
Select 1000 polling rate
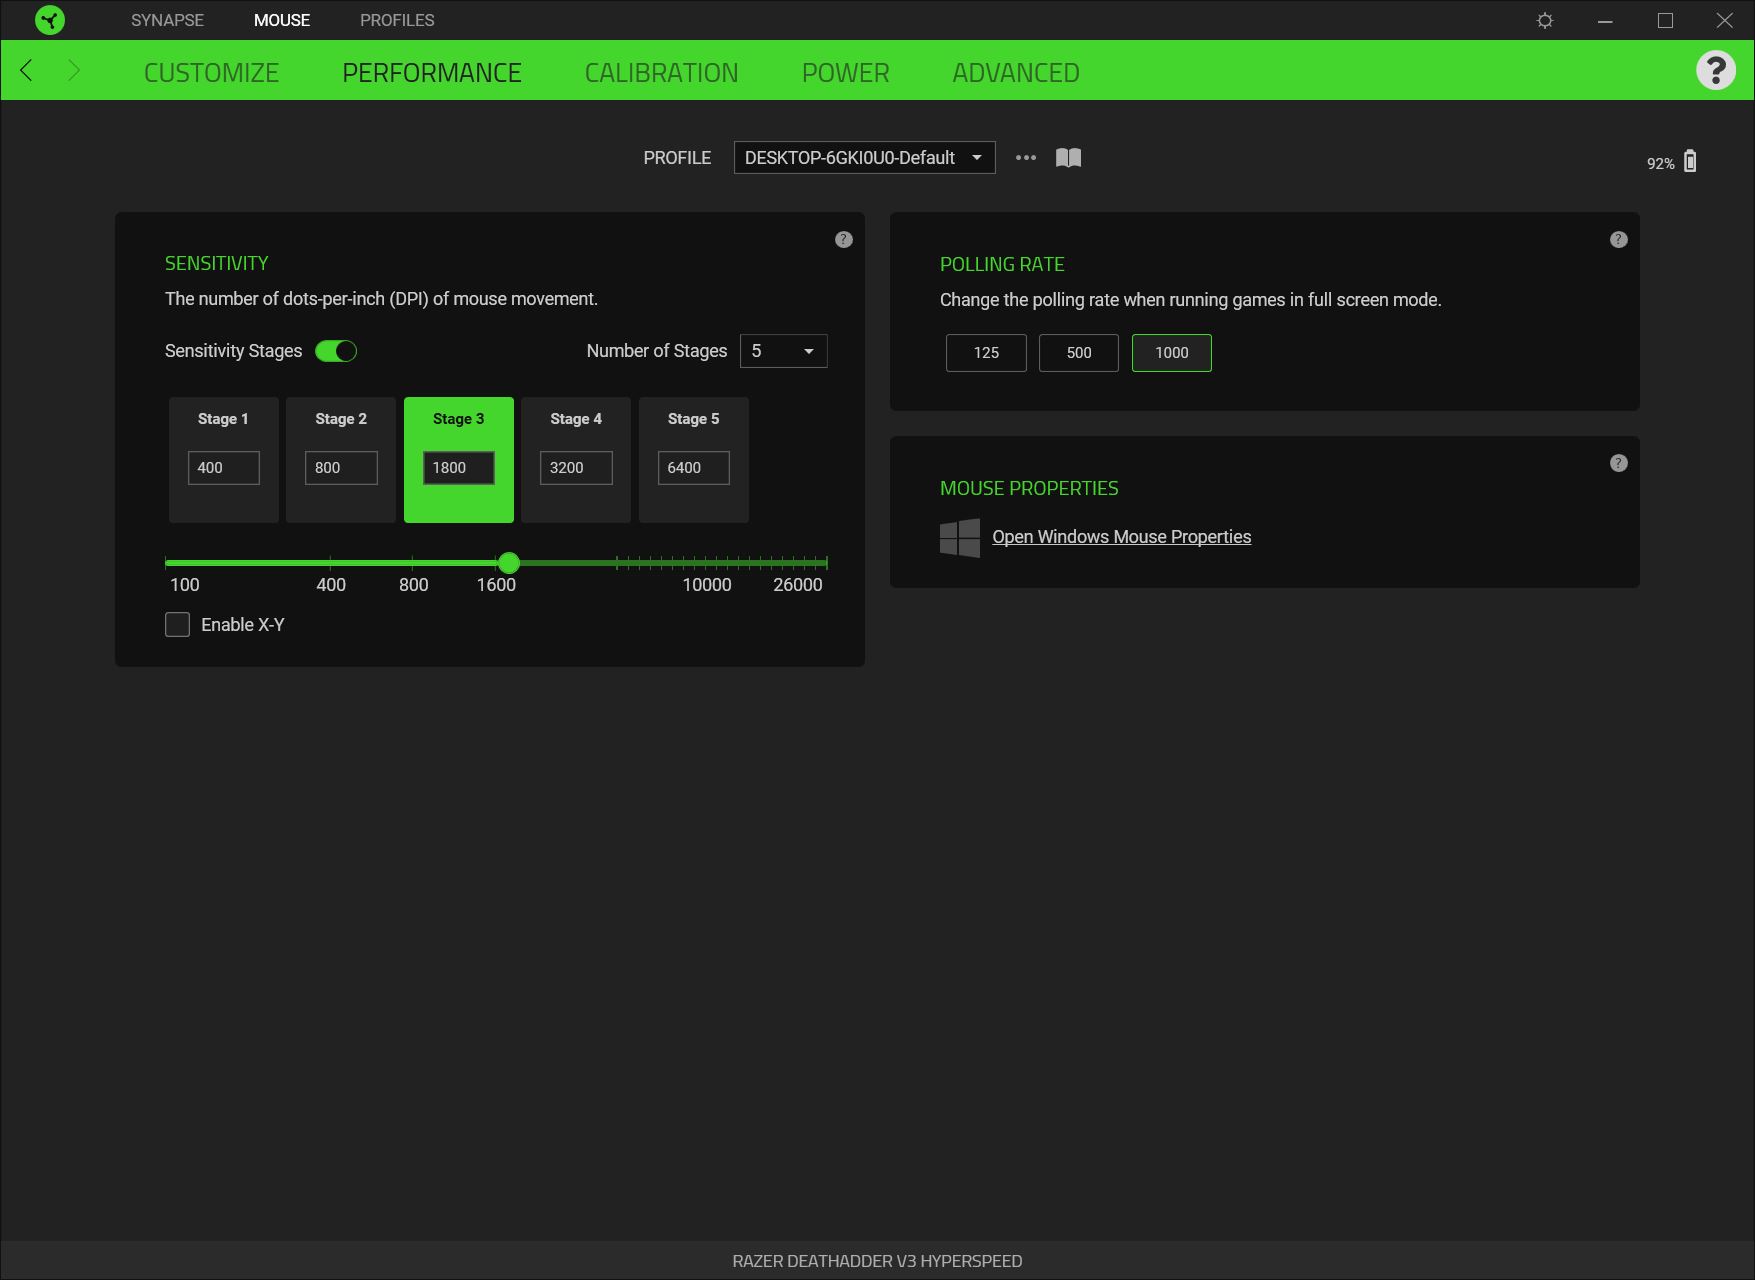[1172, 353]
